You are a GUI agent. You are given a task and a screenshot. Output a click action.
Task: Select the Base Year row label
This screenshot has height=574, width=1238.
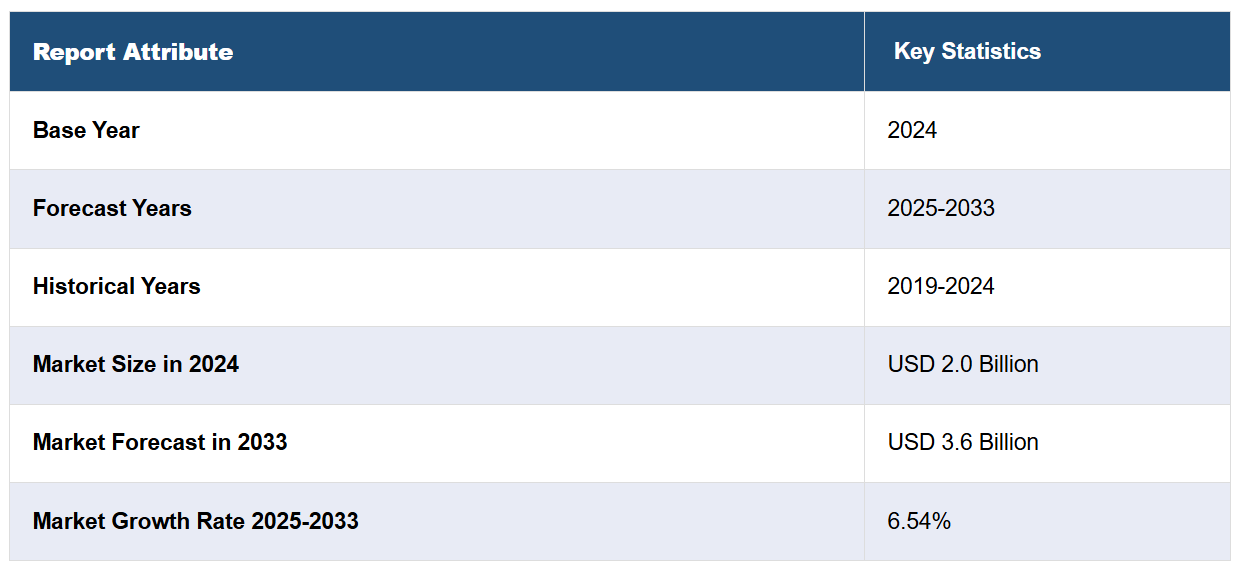[x=86, y=130]
